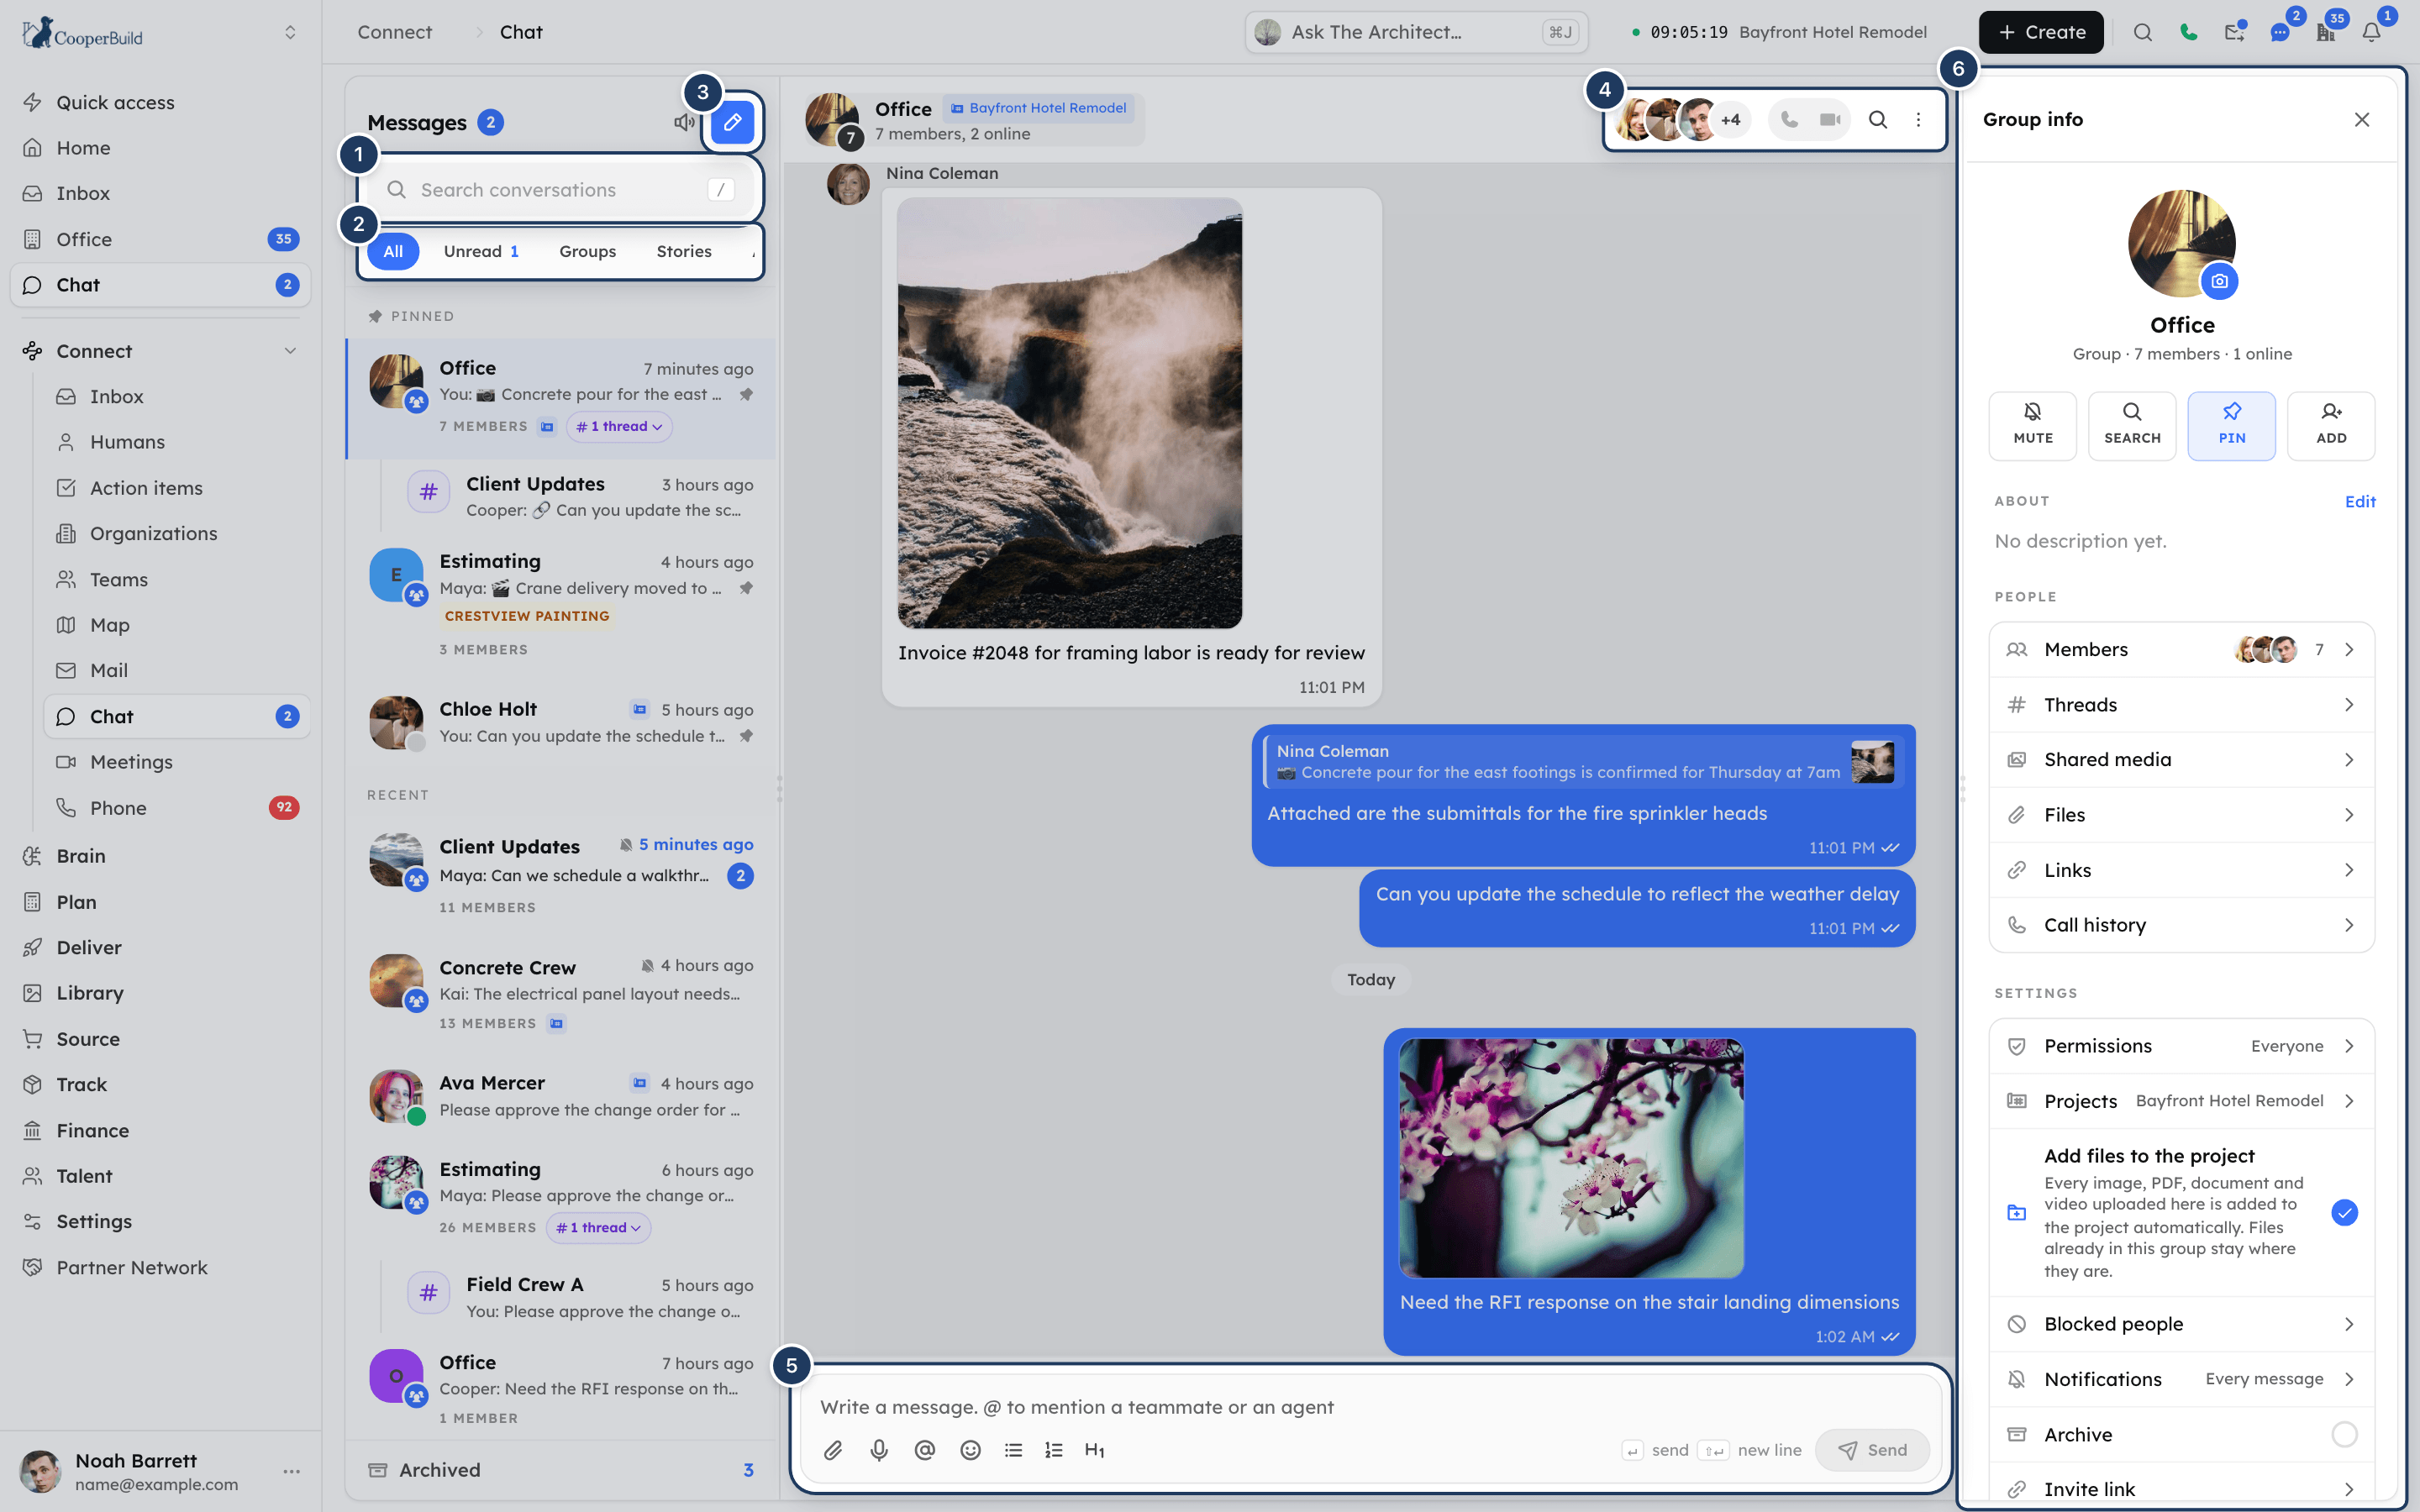Expand the 1 thread dropdown under Office

(x=619, y=427)
